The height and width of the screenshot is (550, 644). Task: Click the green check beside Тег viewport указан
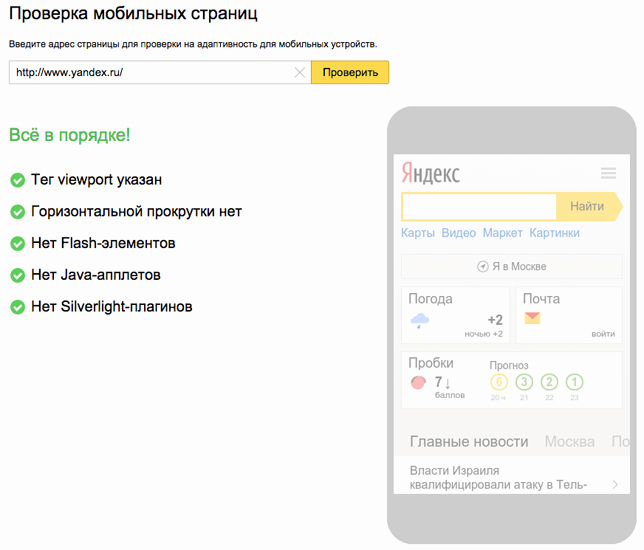click(18, 180)
